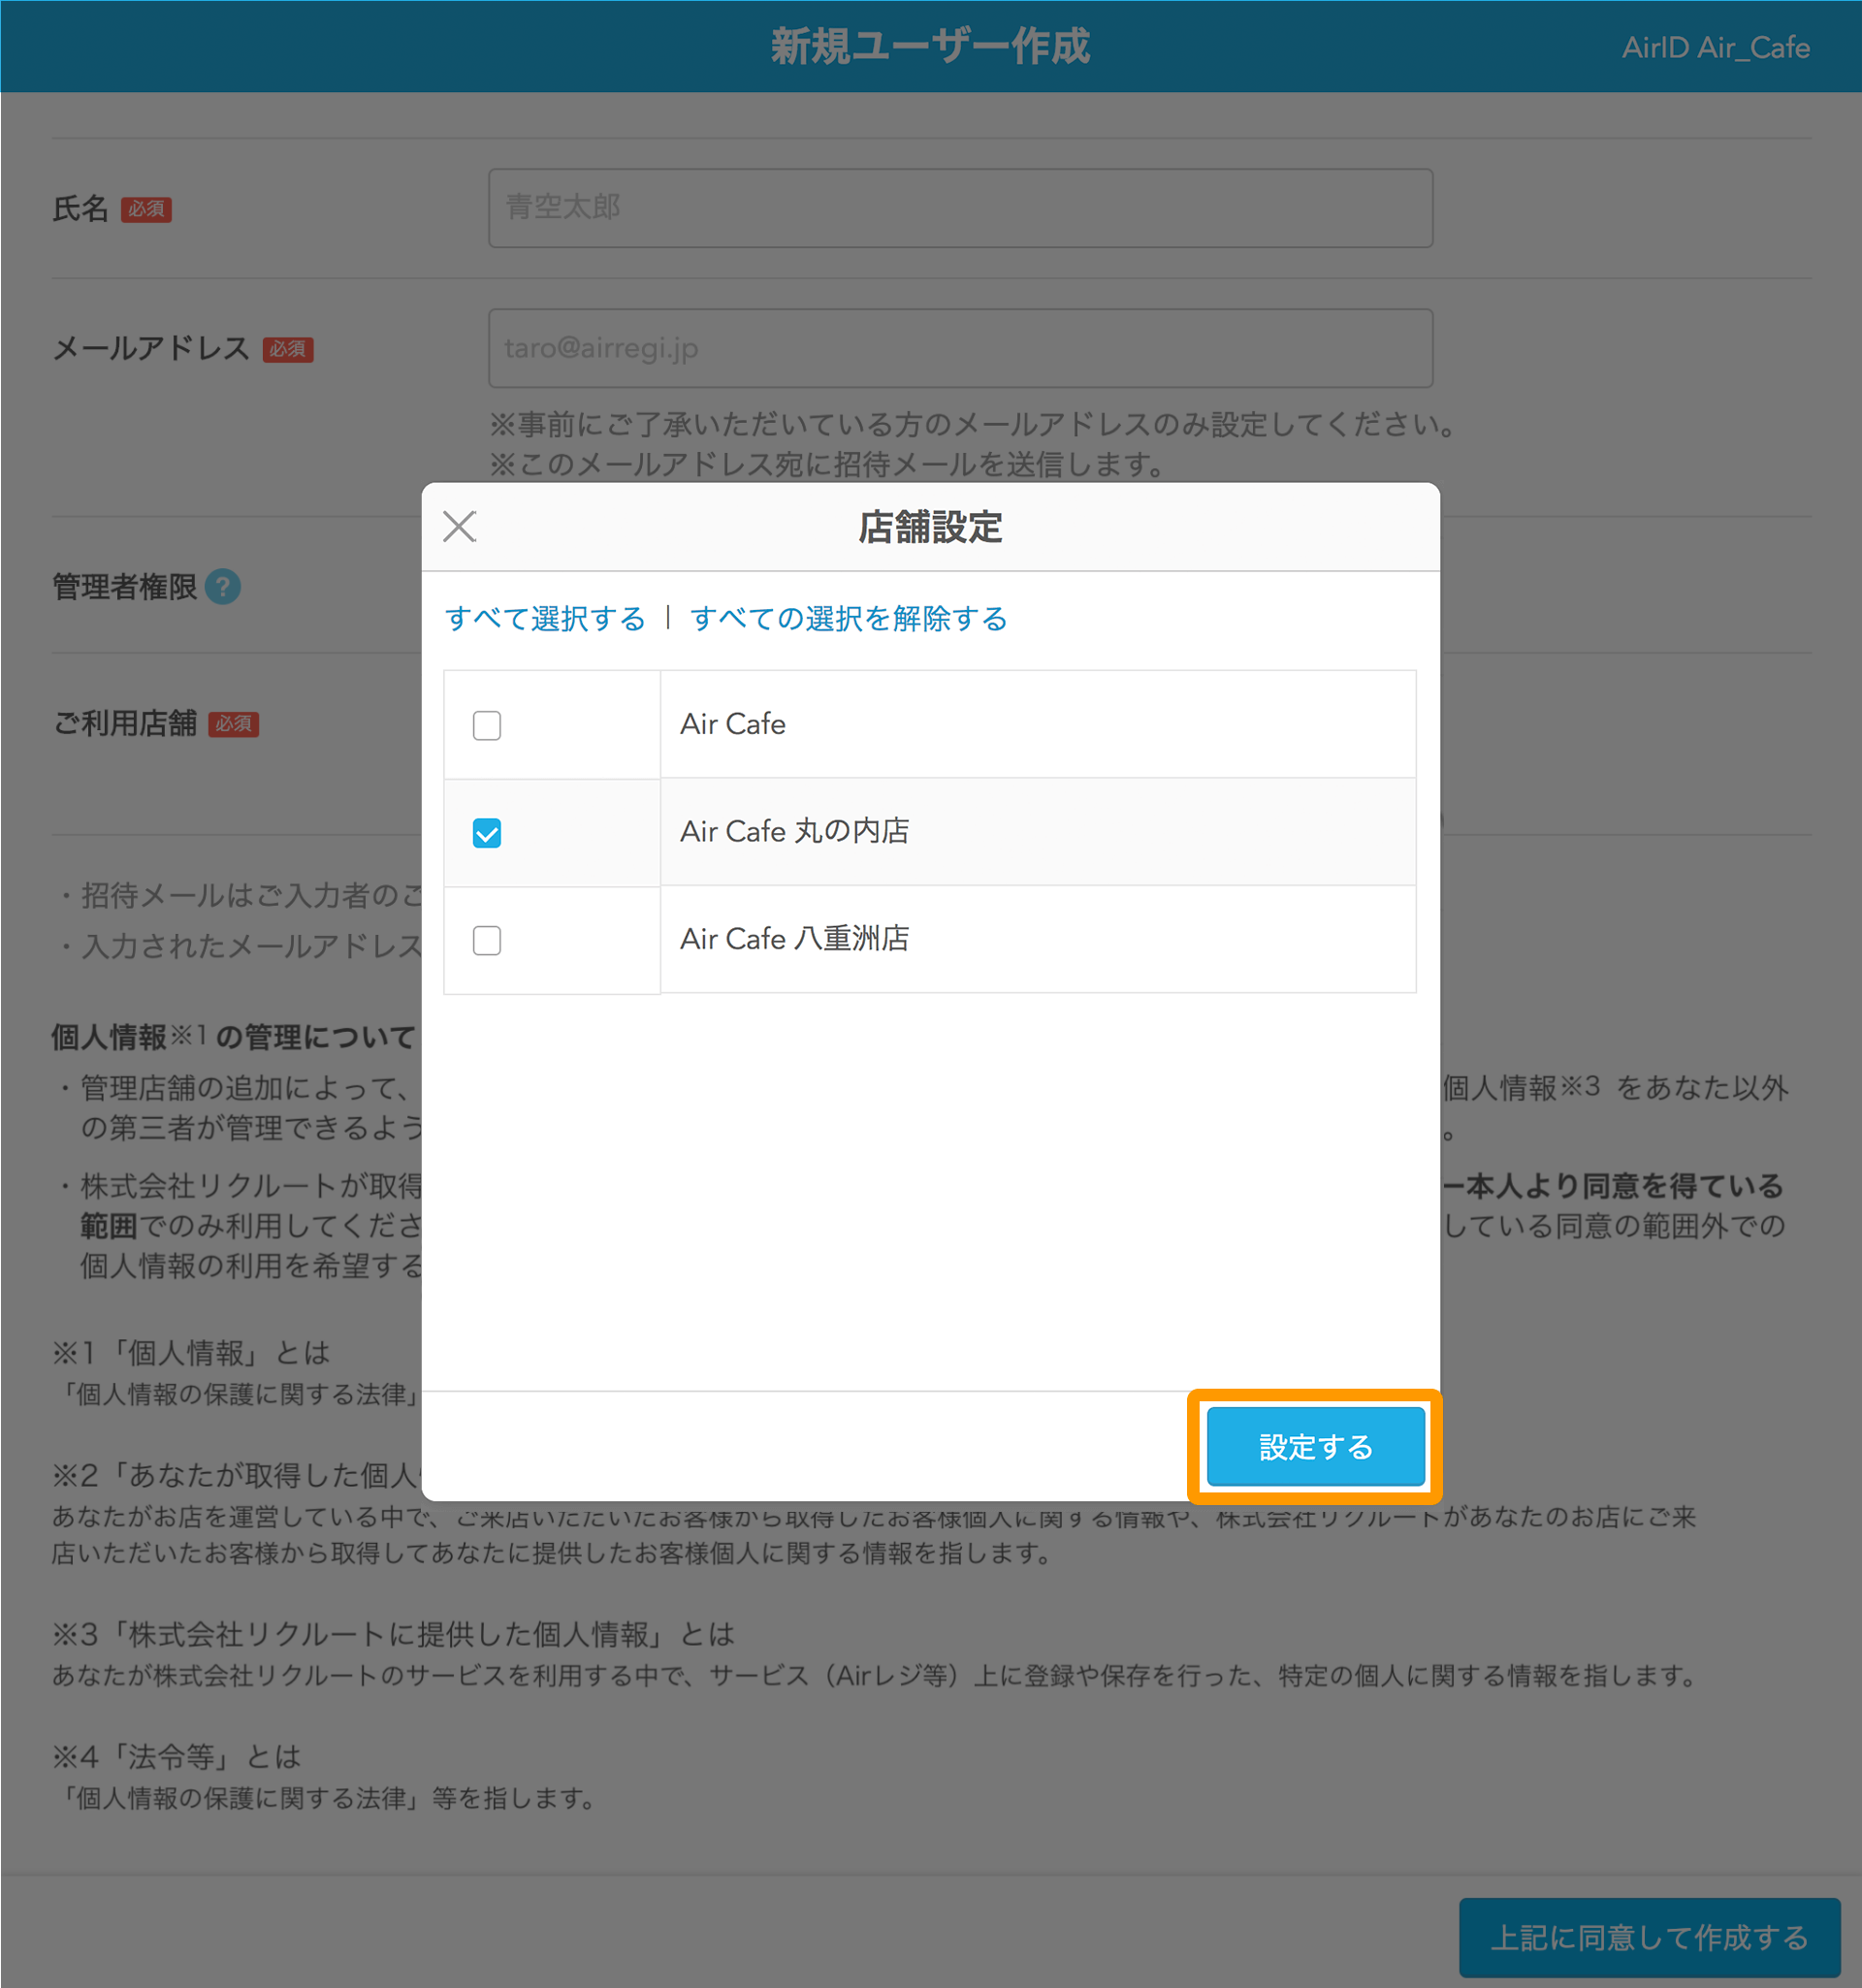
Task: Close the 店舗設定 dialog with X
Action: tap(459, 526)
